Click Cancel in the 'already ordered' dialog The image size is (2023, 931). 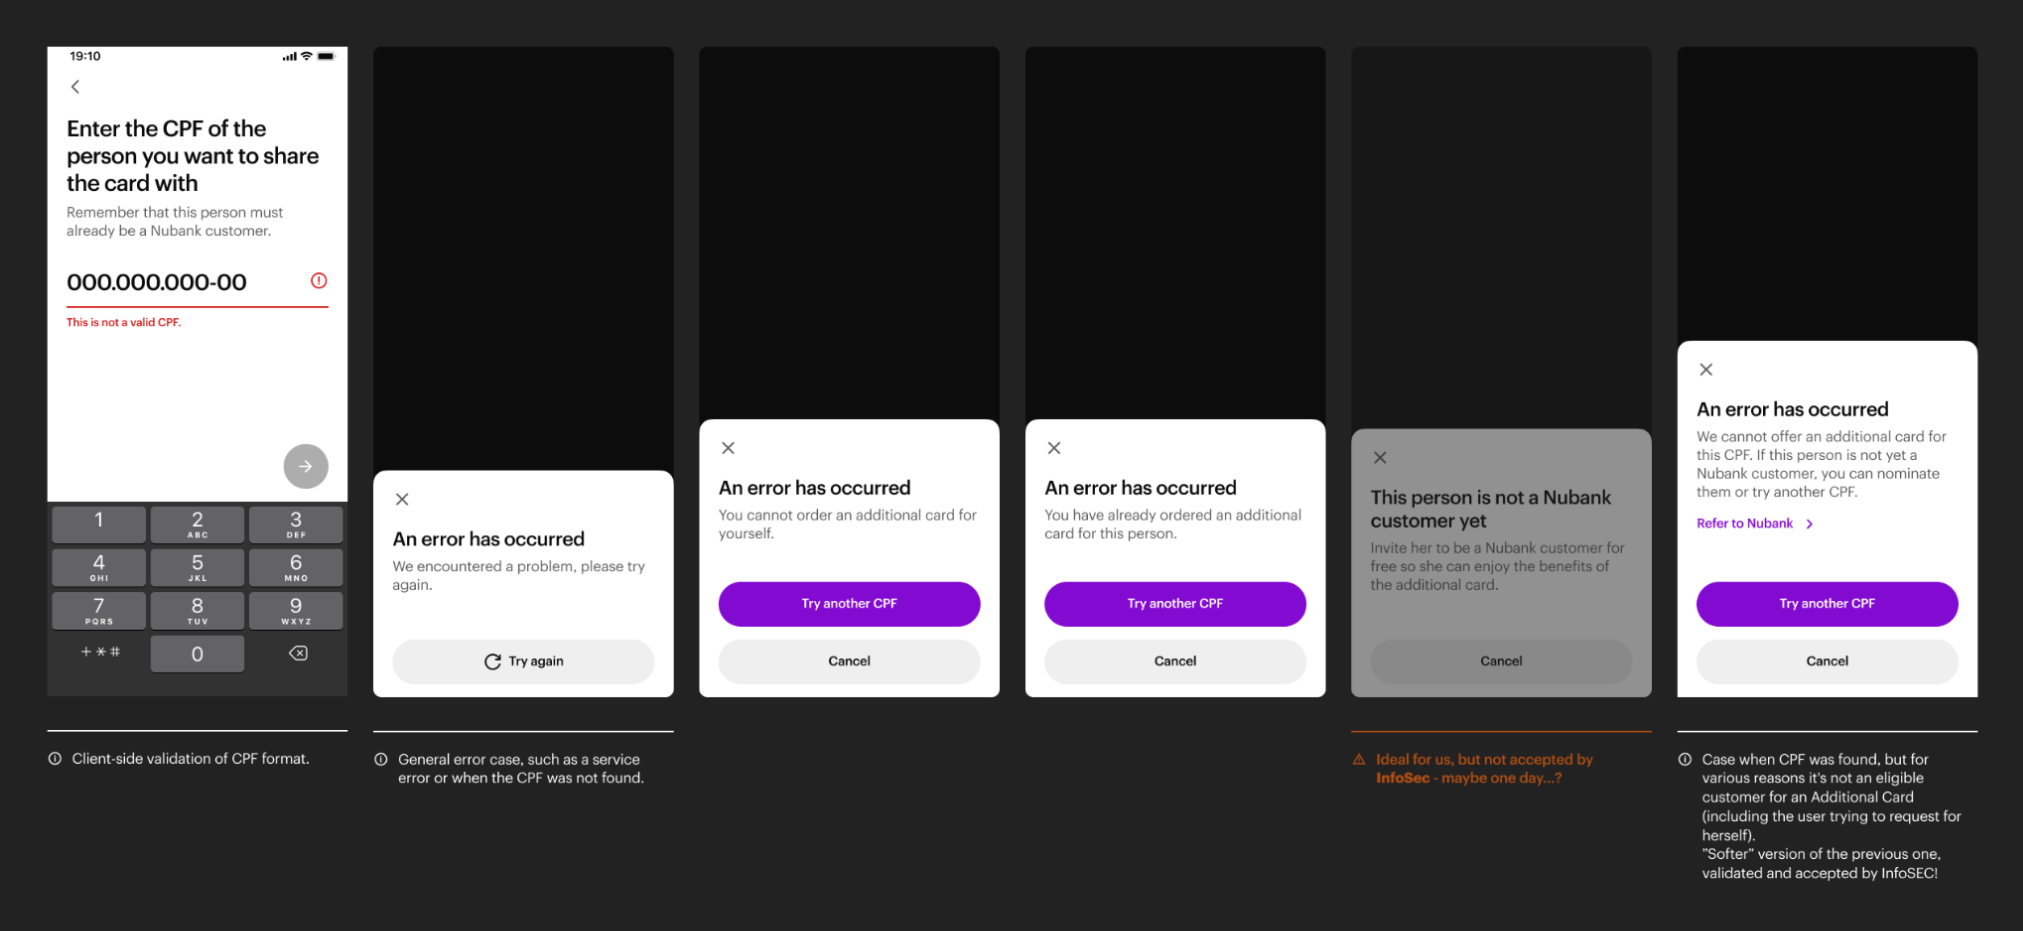1175,661
